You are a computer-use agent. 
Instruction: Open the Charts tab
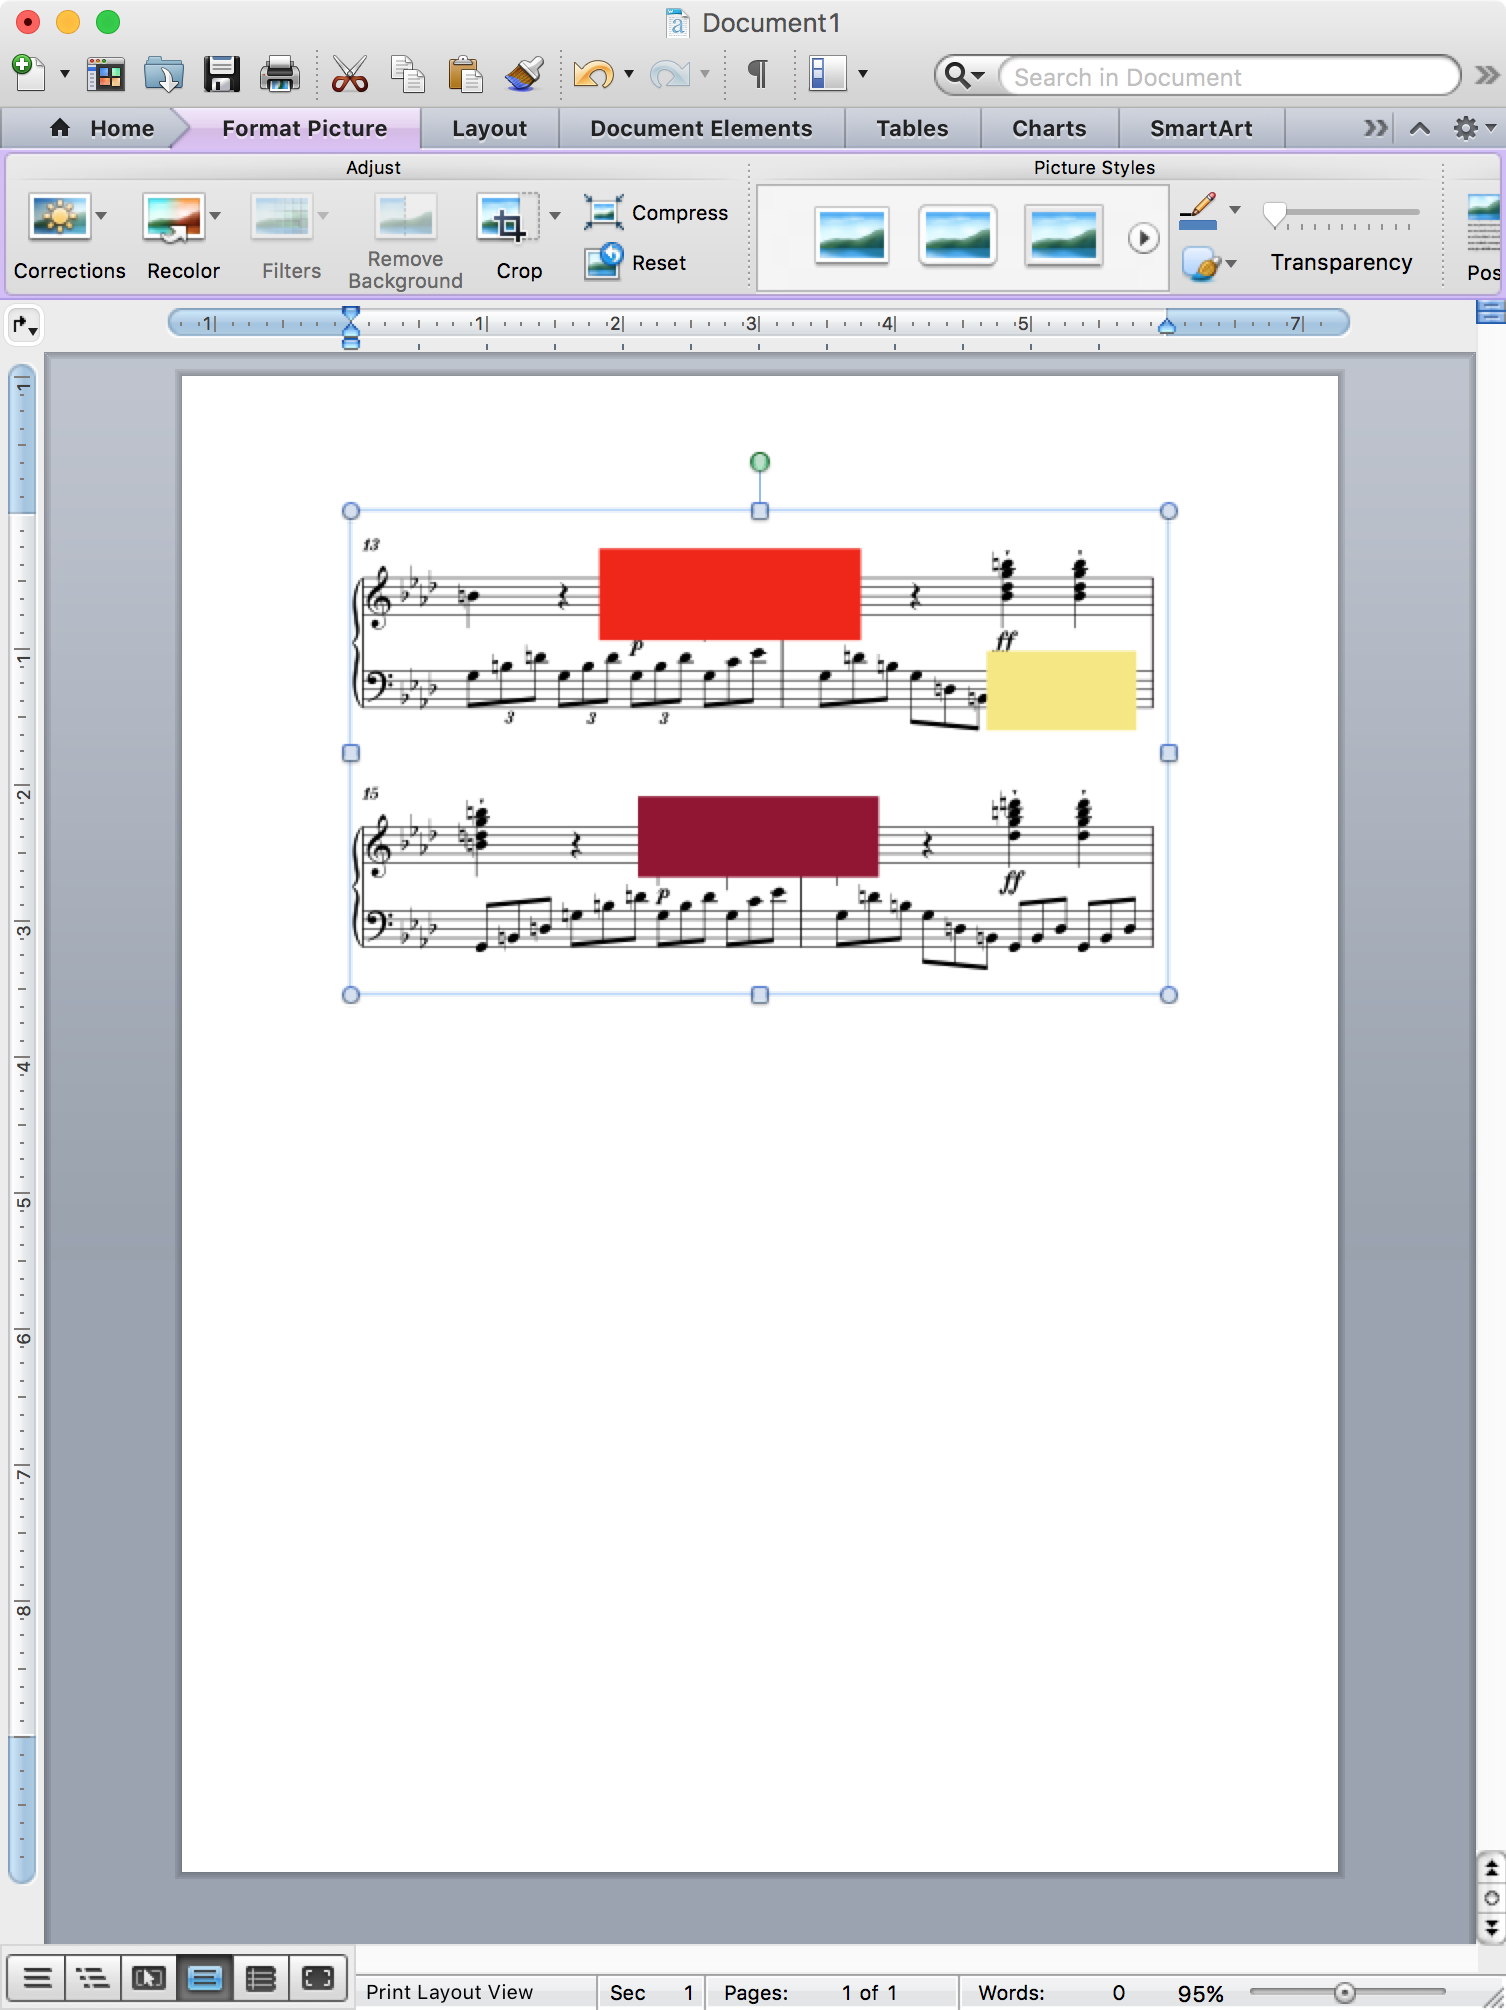pyautogui.click(x=1049, y=128)
